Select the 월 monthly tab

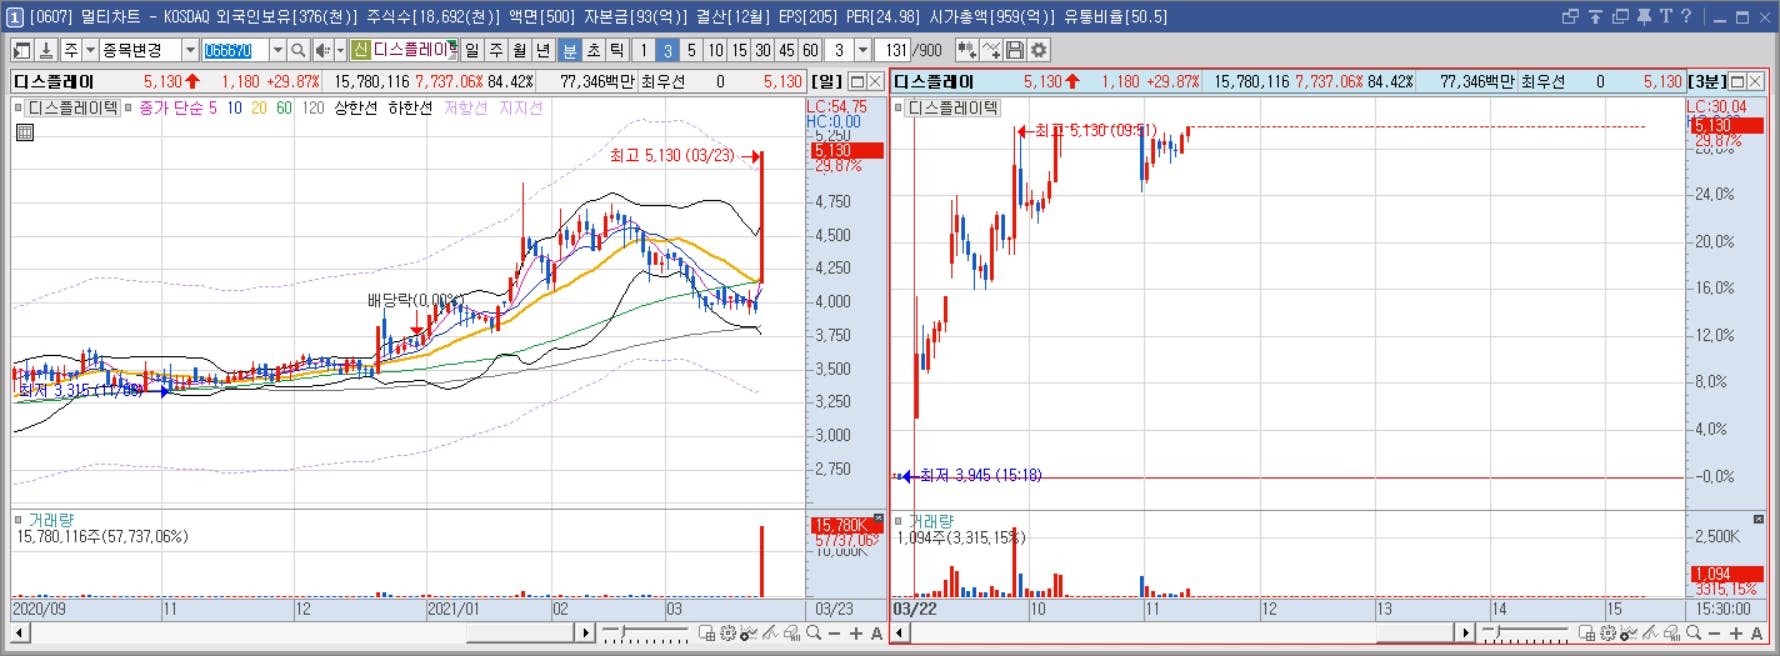coord(520,50)
